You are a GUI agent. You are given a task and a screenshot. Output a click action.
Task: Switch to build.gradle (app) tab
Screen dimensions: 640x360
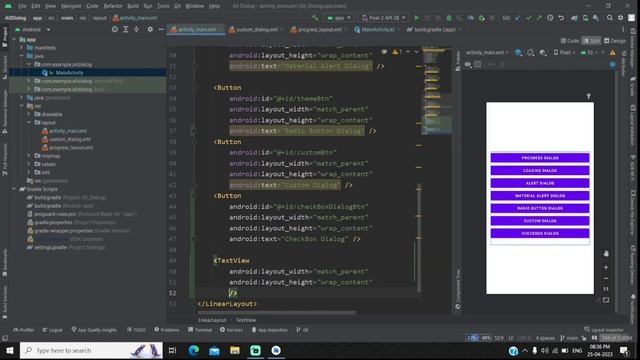point(433,29)
